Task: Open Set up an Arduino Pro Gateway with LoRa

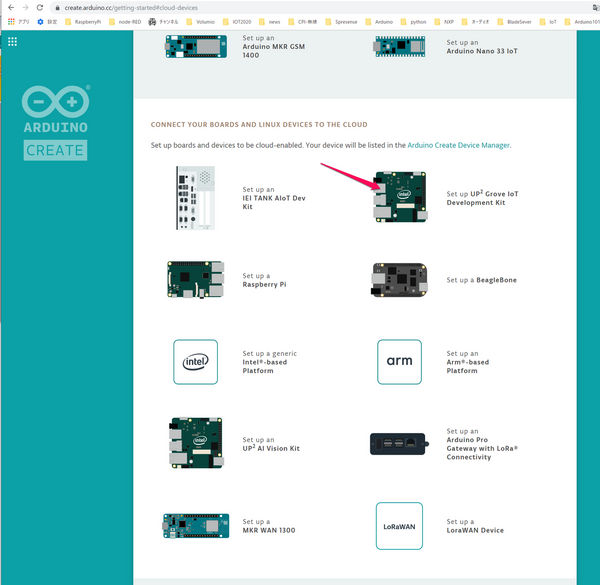Action: click(x=482, y=444)
